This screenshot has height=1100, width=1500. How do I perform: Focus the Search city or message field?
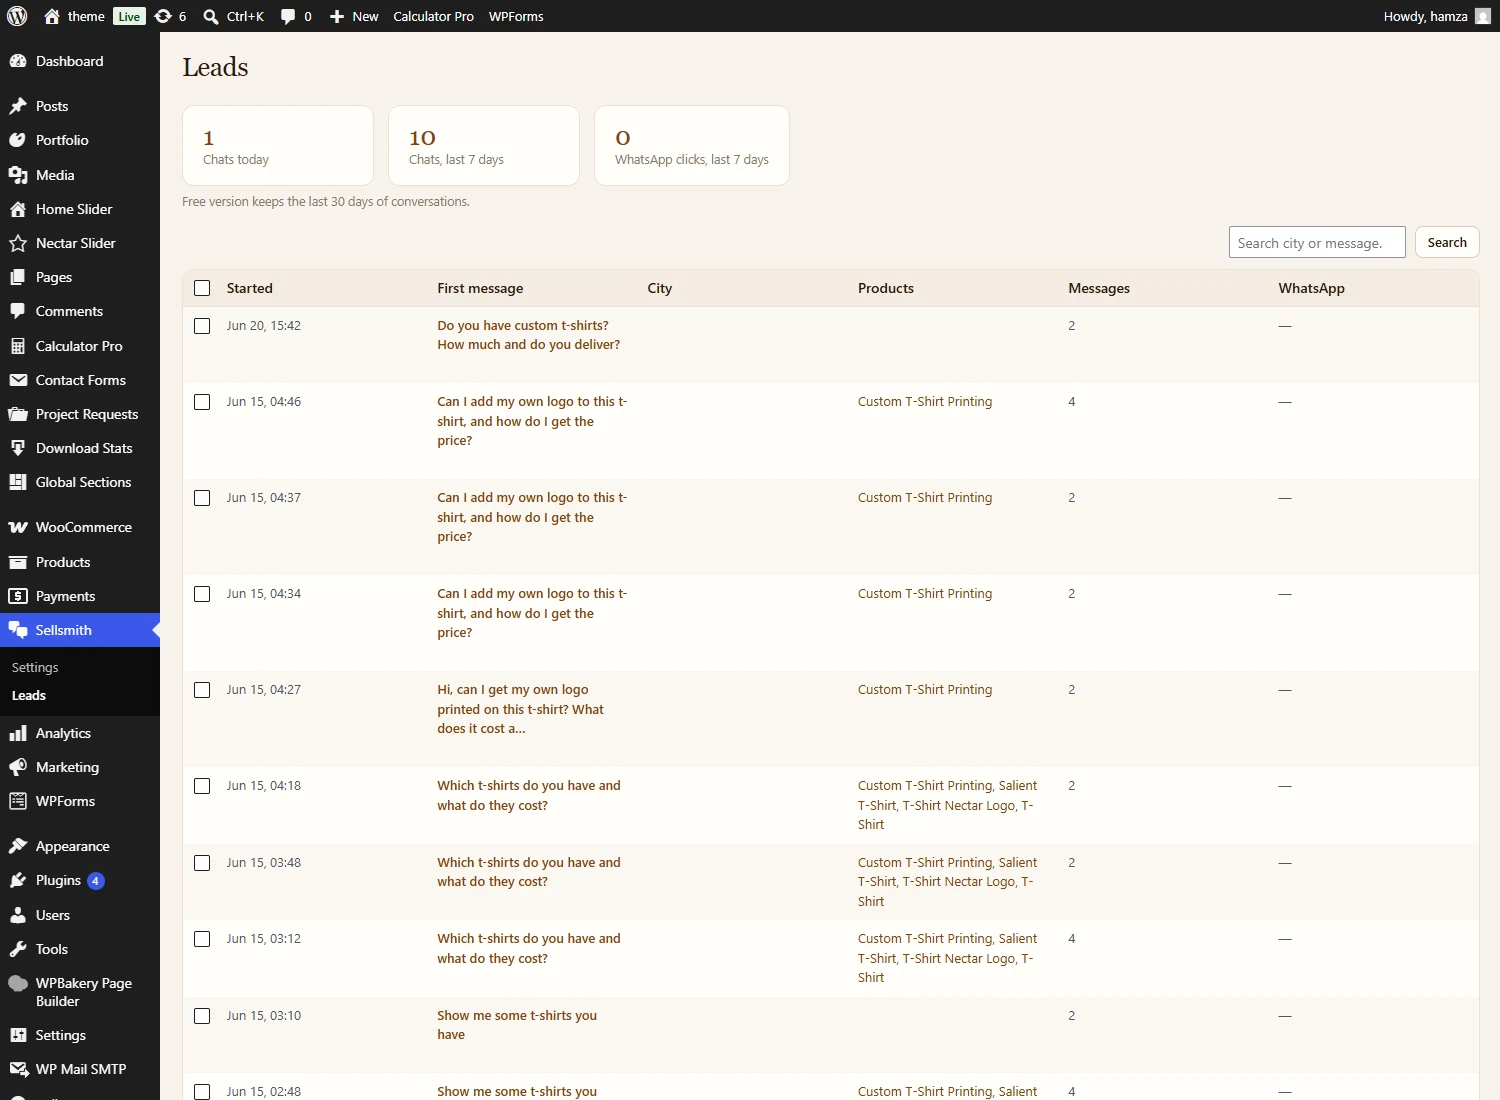[x=1317, y=242]
